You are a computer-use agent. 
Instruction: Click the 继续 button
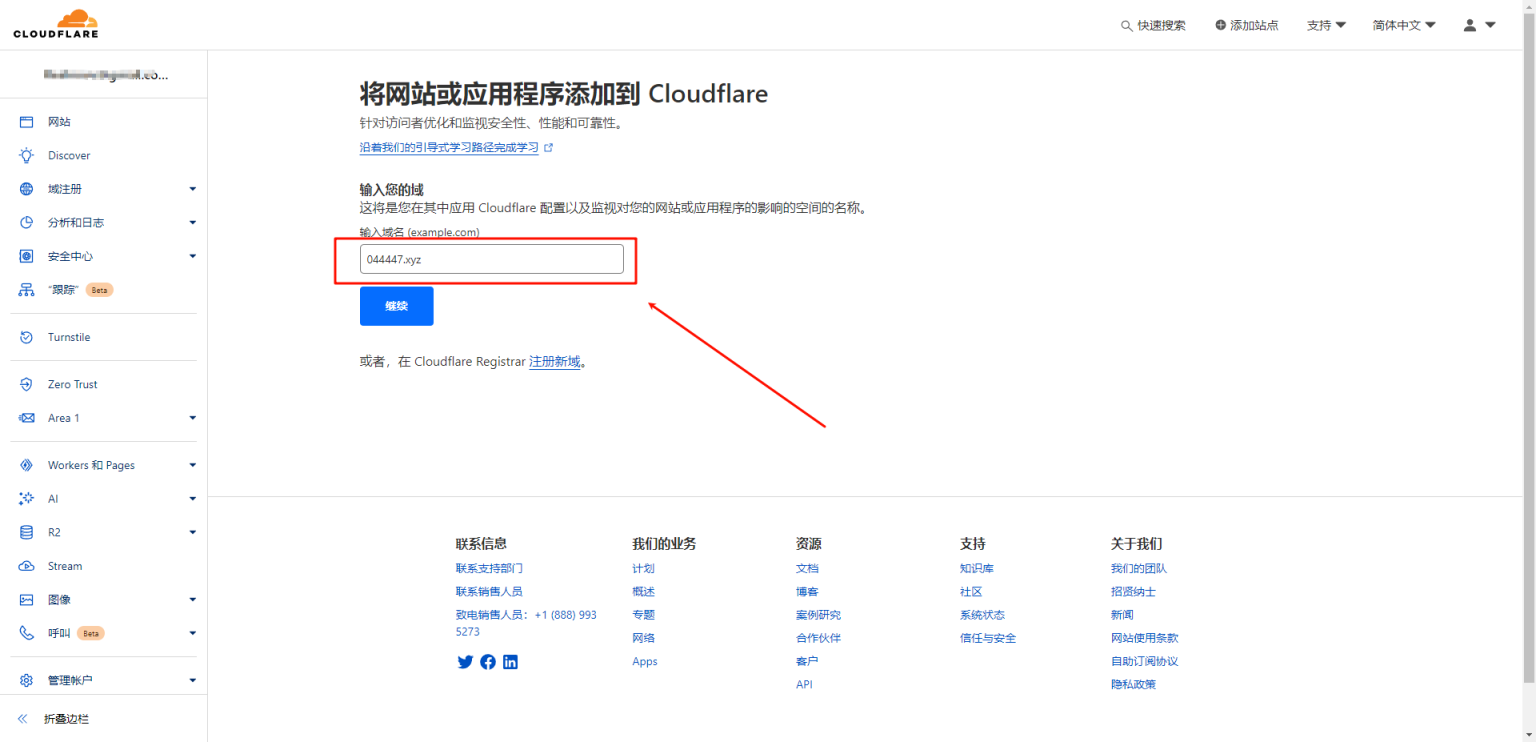tap(396, 305)
